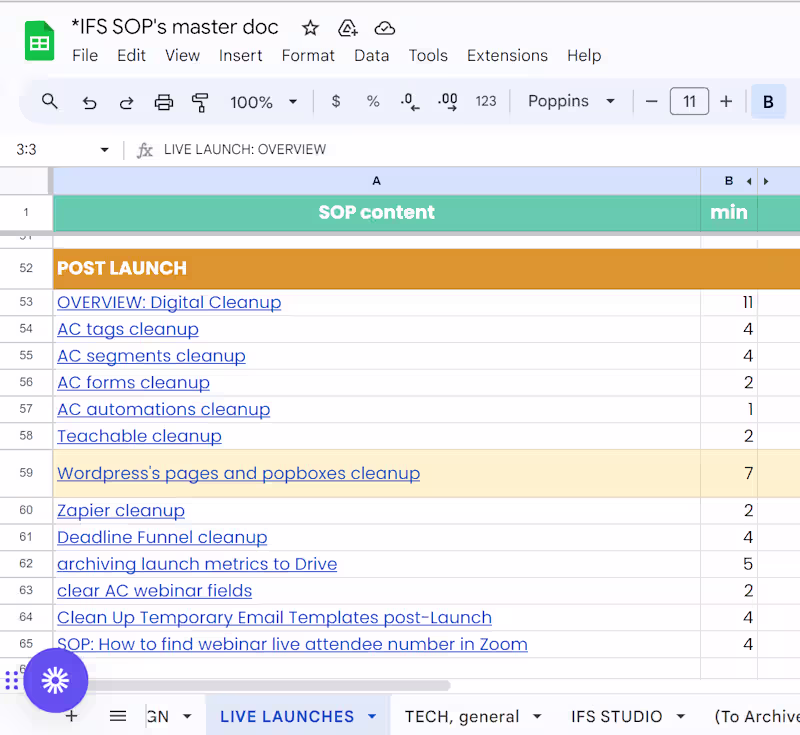The image size is (800, 735).
Task: Activate the paint format tool
Action: click(200, 103)
